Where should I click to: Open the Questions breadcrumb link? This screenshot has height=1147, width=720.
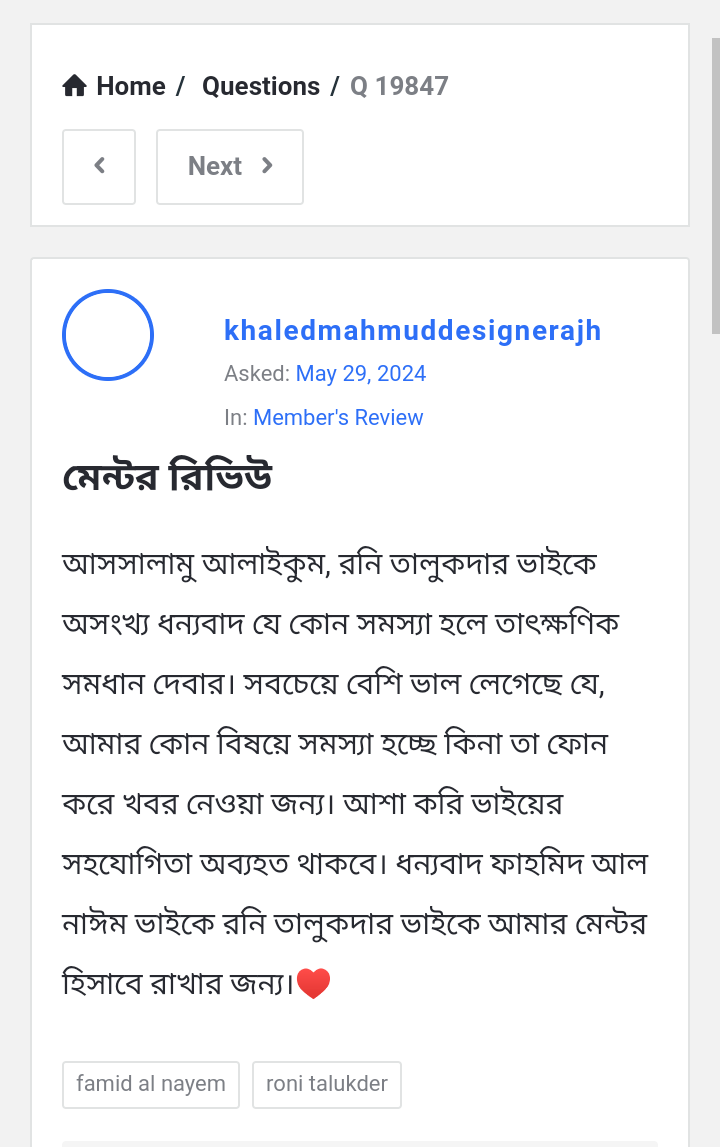click(x=261, y=86)
